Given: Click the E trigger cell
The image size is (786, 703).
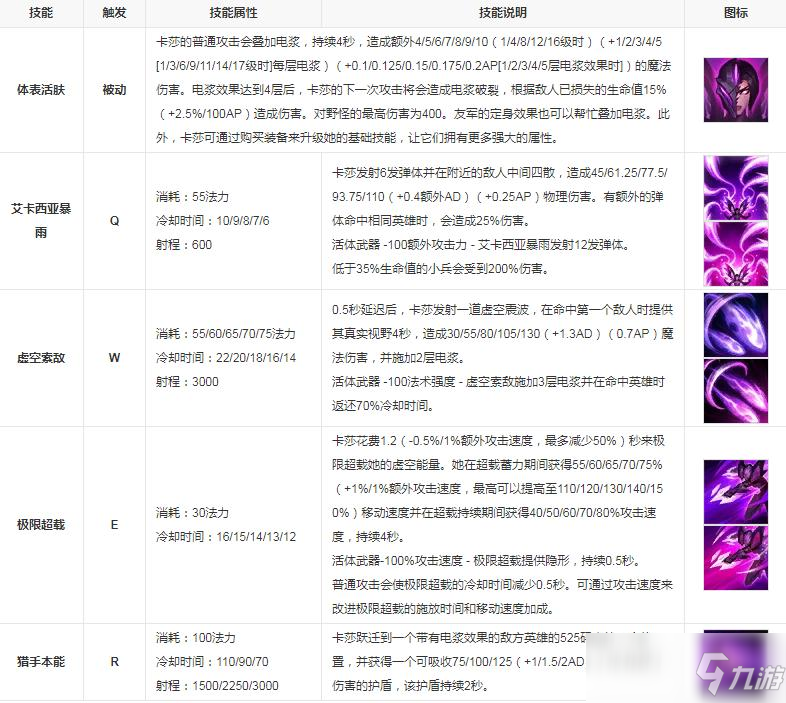Looking at the screenshot, I should point(114,525).
